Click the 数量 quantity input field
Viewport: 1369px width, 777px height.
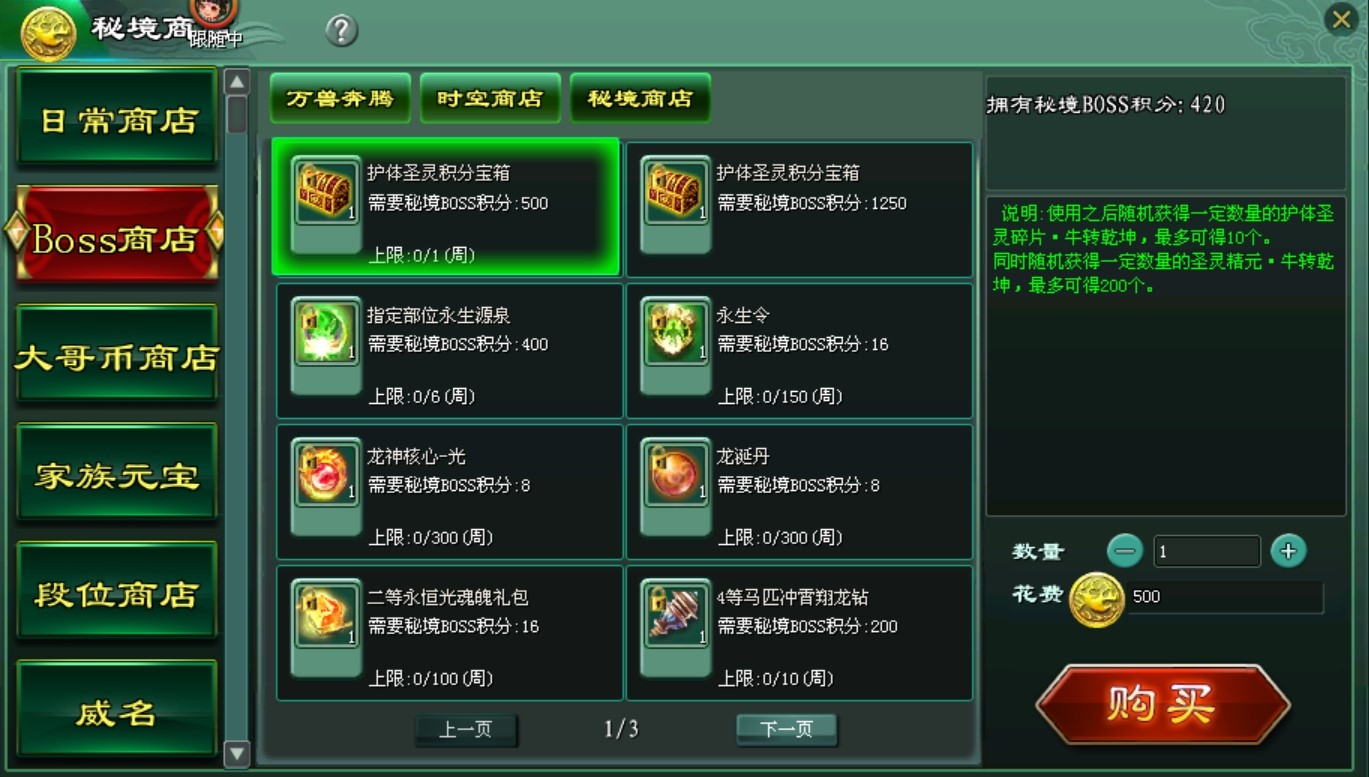click(1207, 552)
